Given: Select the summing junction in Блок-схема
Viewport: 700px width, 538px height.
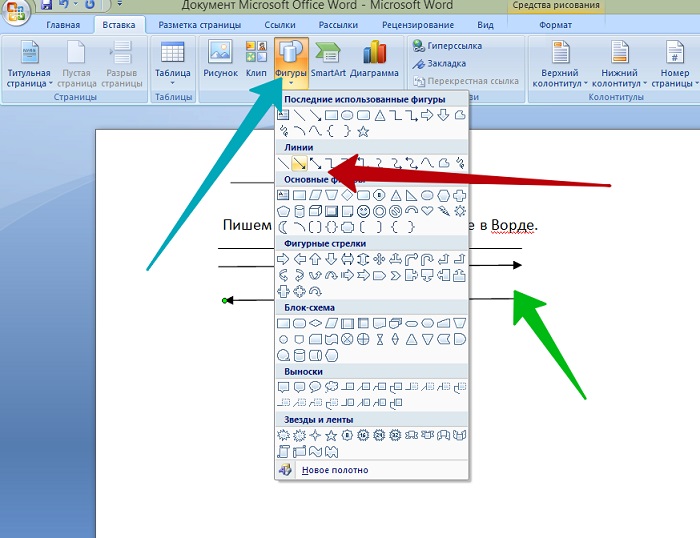Looking at the screenshot, I should (x=347, y=339).
